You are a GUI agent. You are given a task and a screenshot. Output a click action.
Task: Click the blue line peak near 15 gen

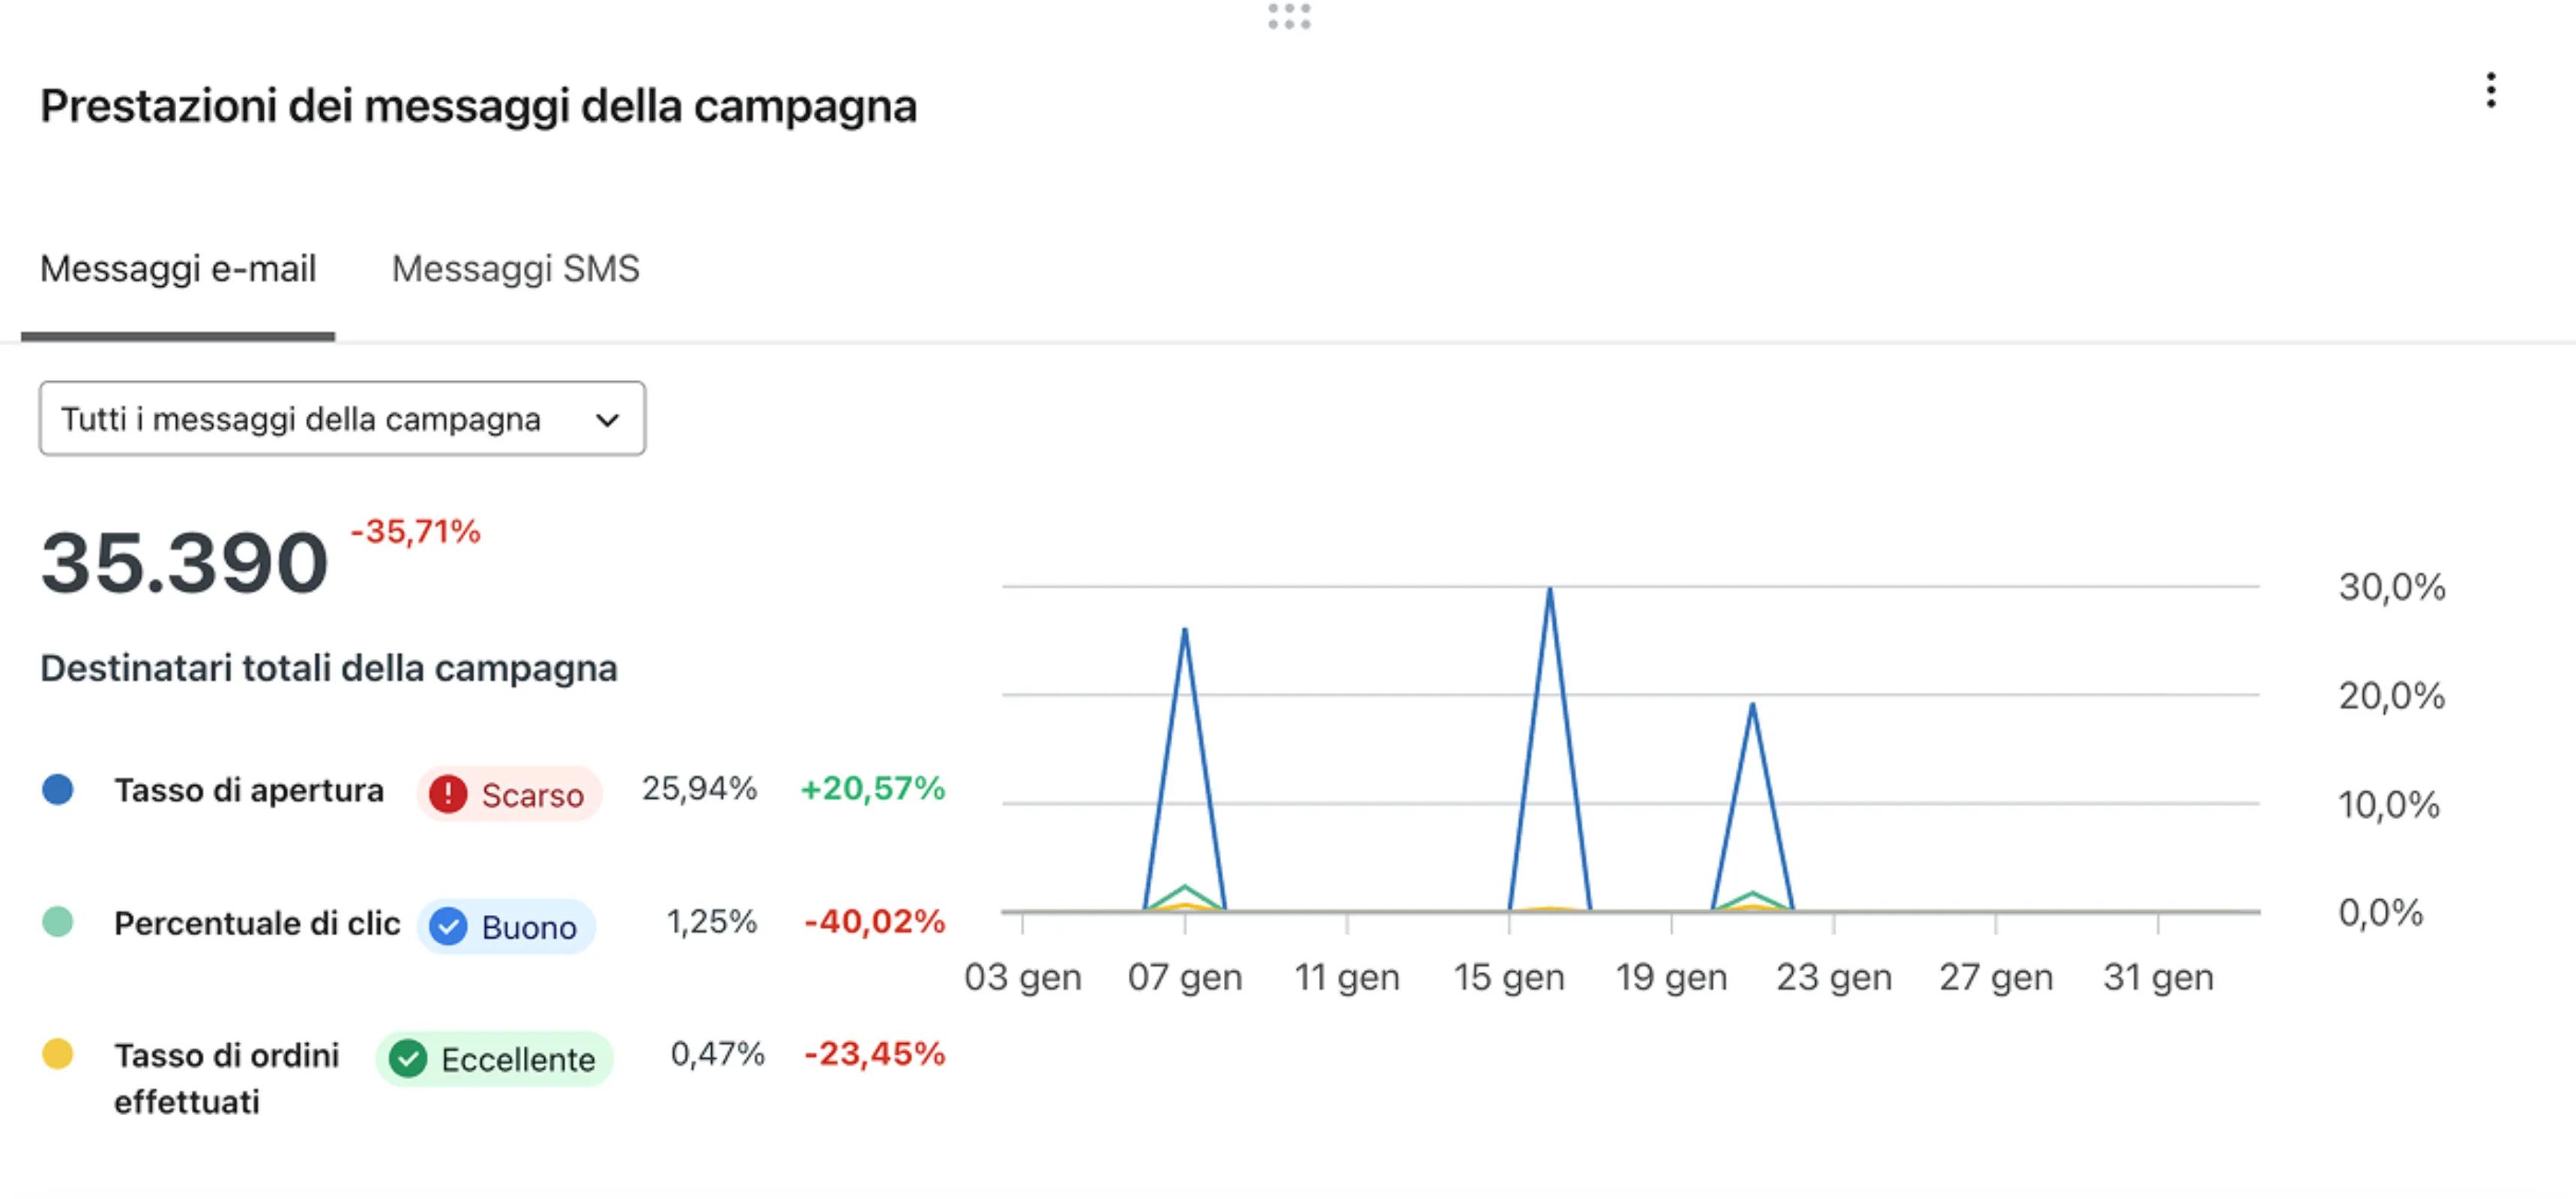tap(1550, 590)
